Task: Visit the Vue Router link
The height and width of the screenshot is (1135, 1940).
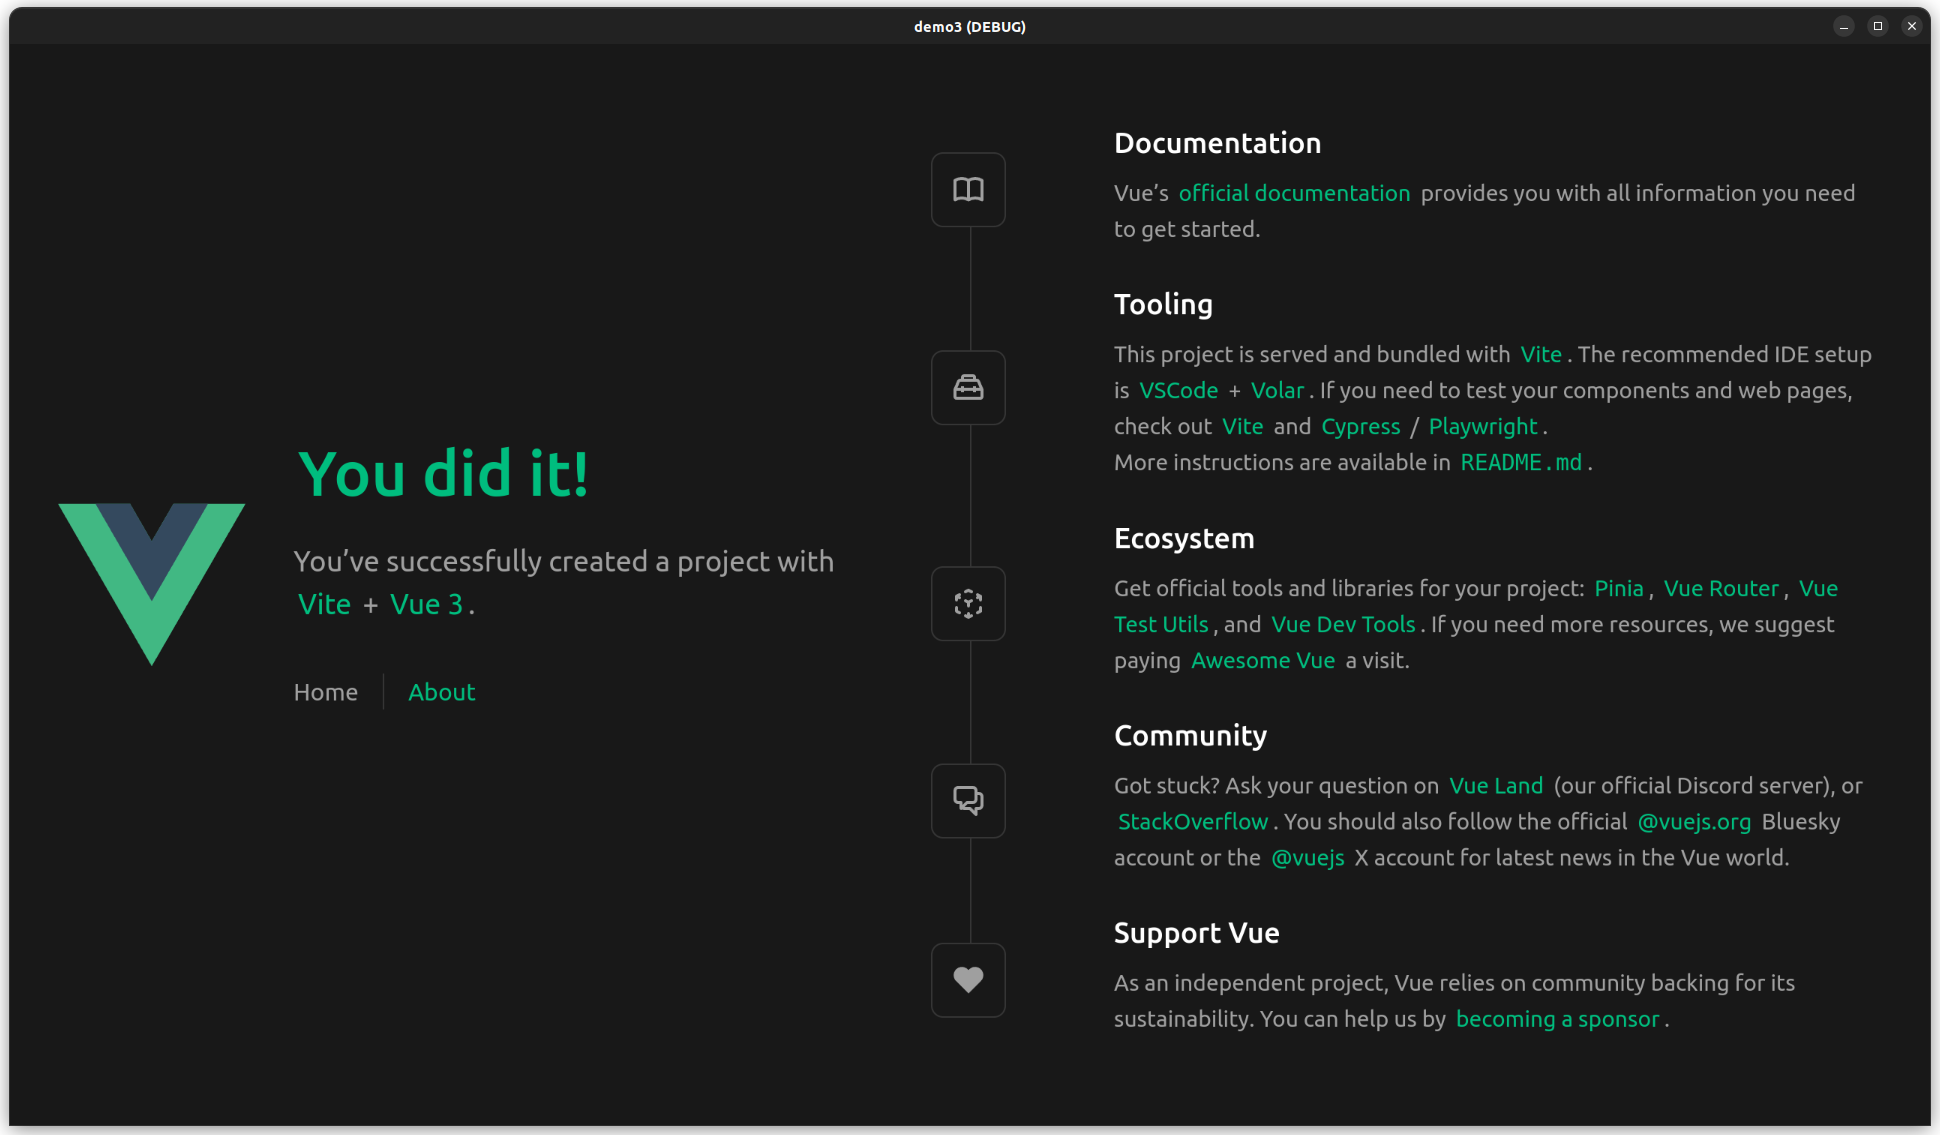Action: pyautogui.click(x=1721, y=588)
